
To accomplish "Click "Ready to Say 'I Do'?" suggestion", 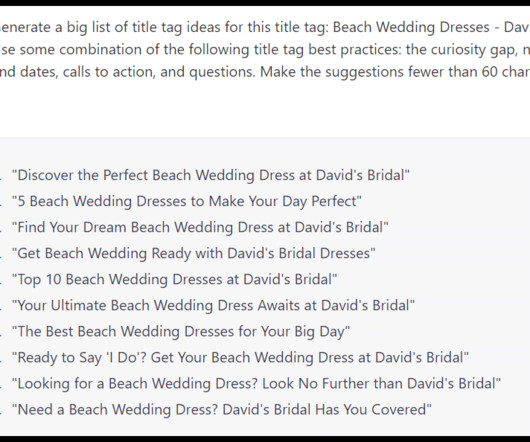I will pos(240,358).
